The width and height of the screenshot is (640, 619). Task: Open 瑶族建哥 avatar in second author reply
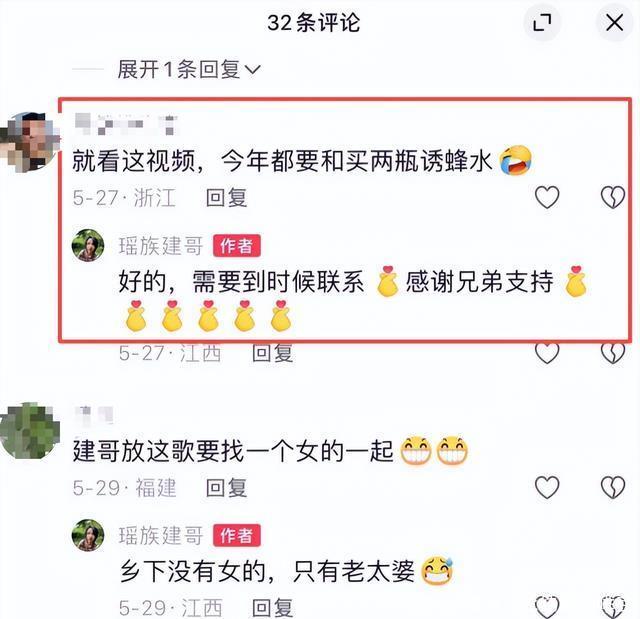click(x=88, y=535)
